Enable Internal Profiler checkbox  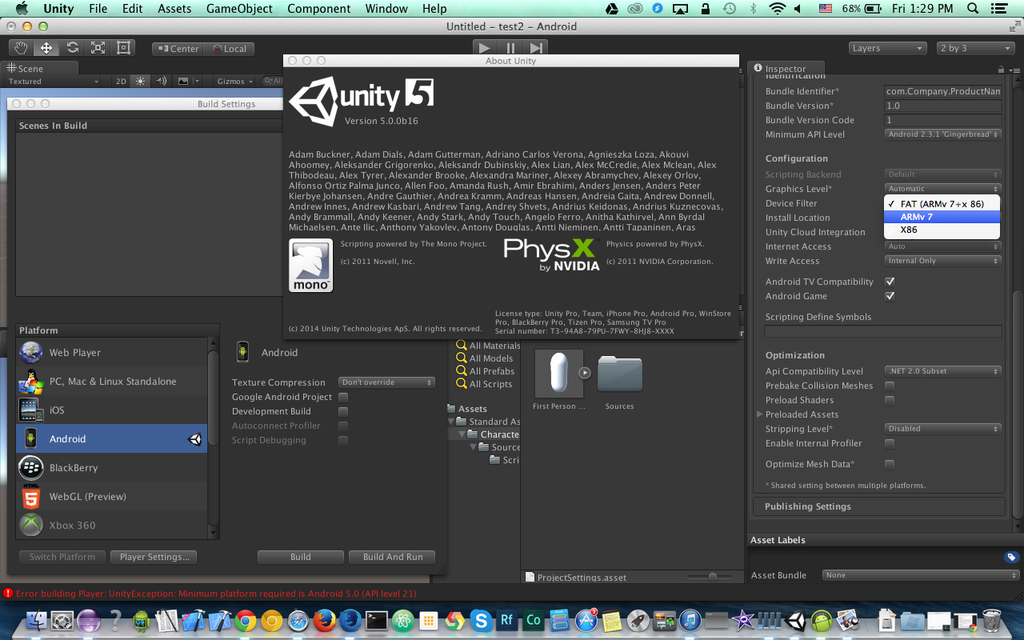[889, 443]
